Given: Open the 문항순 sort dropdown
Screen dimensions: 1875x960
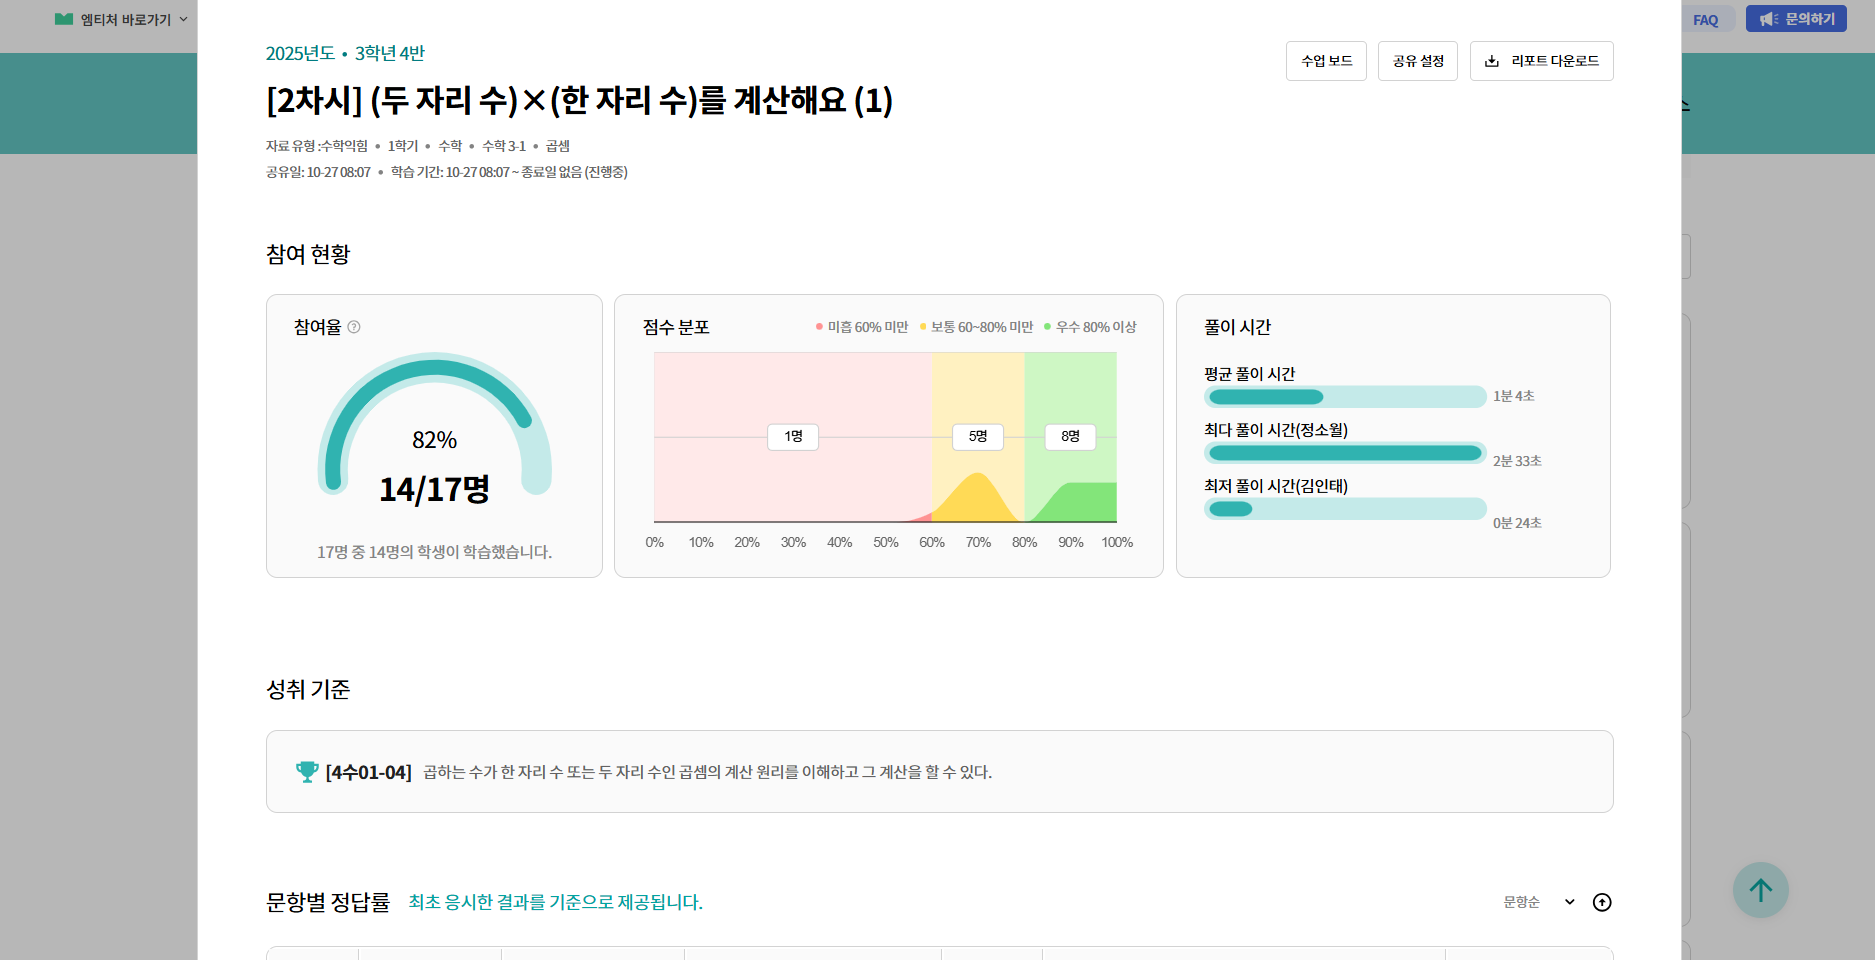Looking at the screenshot, I should point(1538,902).
